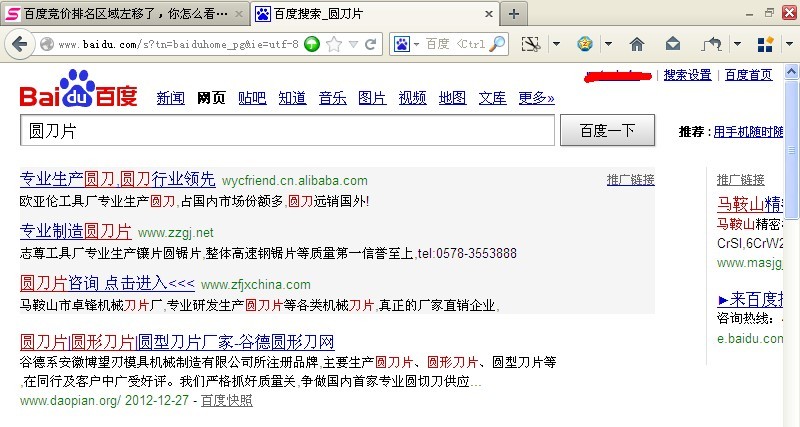Image resolution: width=800 pixels, height=427 pixels.
Task: Go to 百度首页 link
Action: [x=748, y=75]
